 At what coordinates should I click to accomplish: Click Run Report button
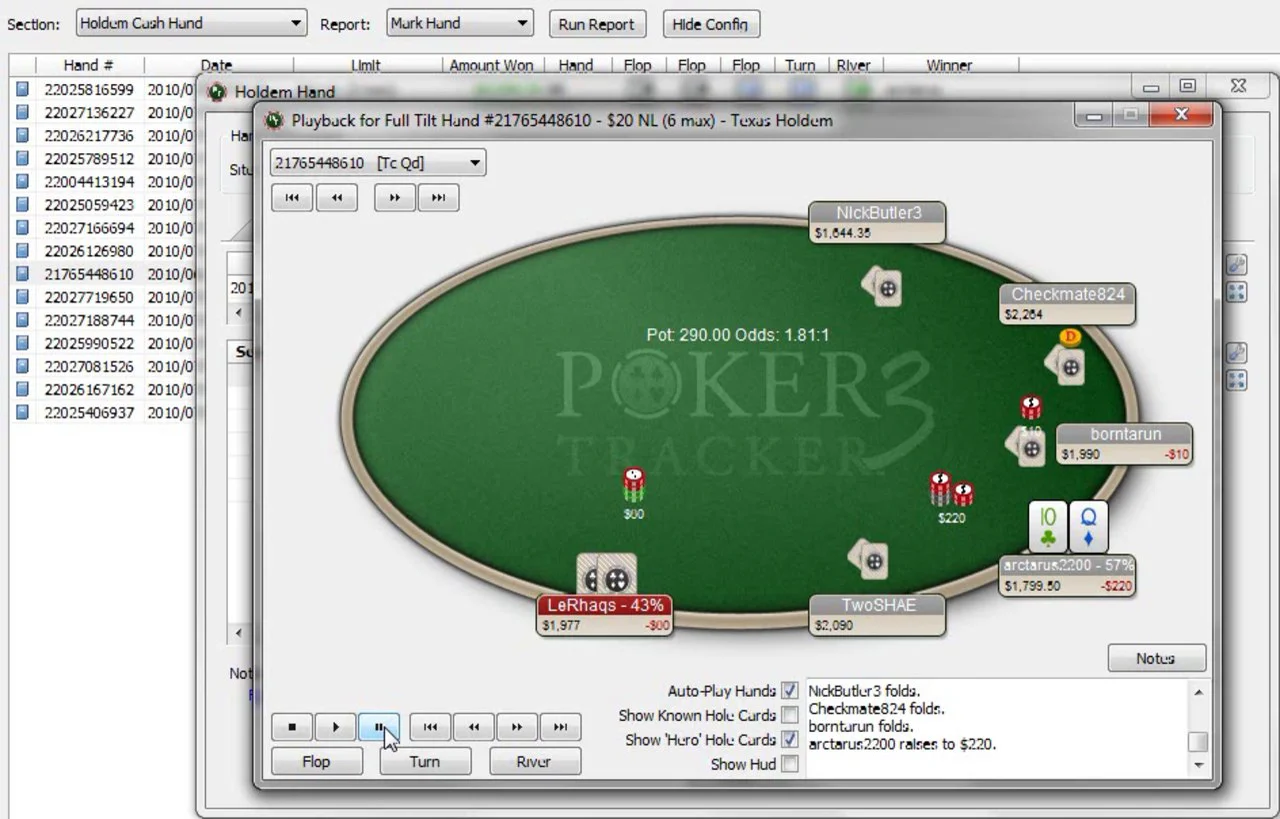point(597,24)
